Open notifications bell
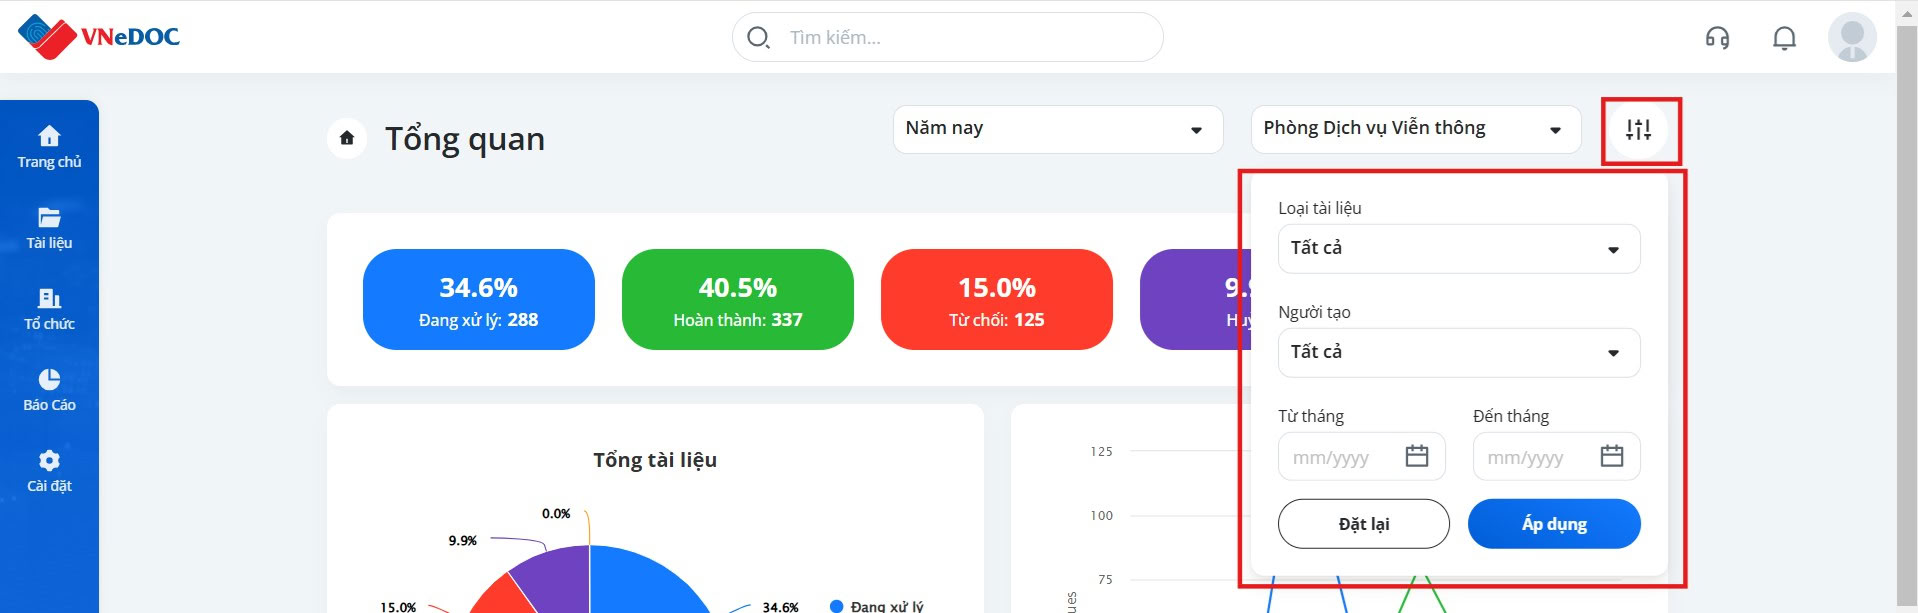 tap(1784, 38)
